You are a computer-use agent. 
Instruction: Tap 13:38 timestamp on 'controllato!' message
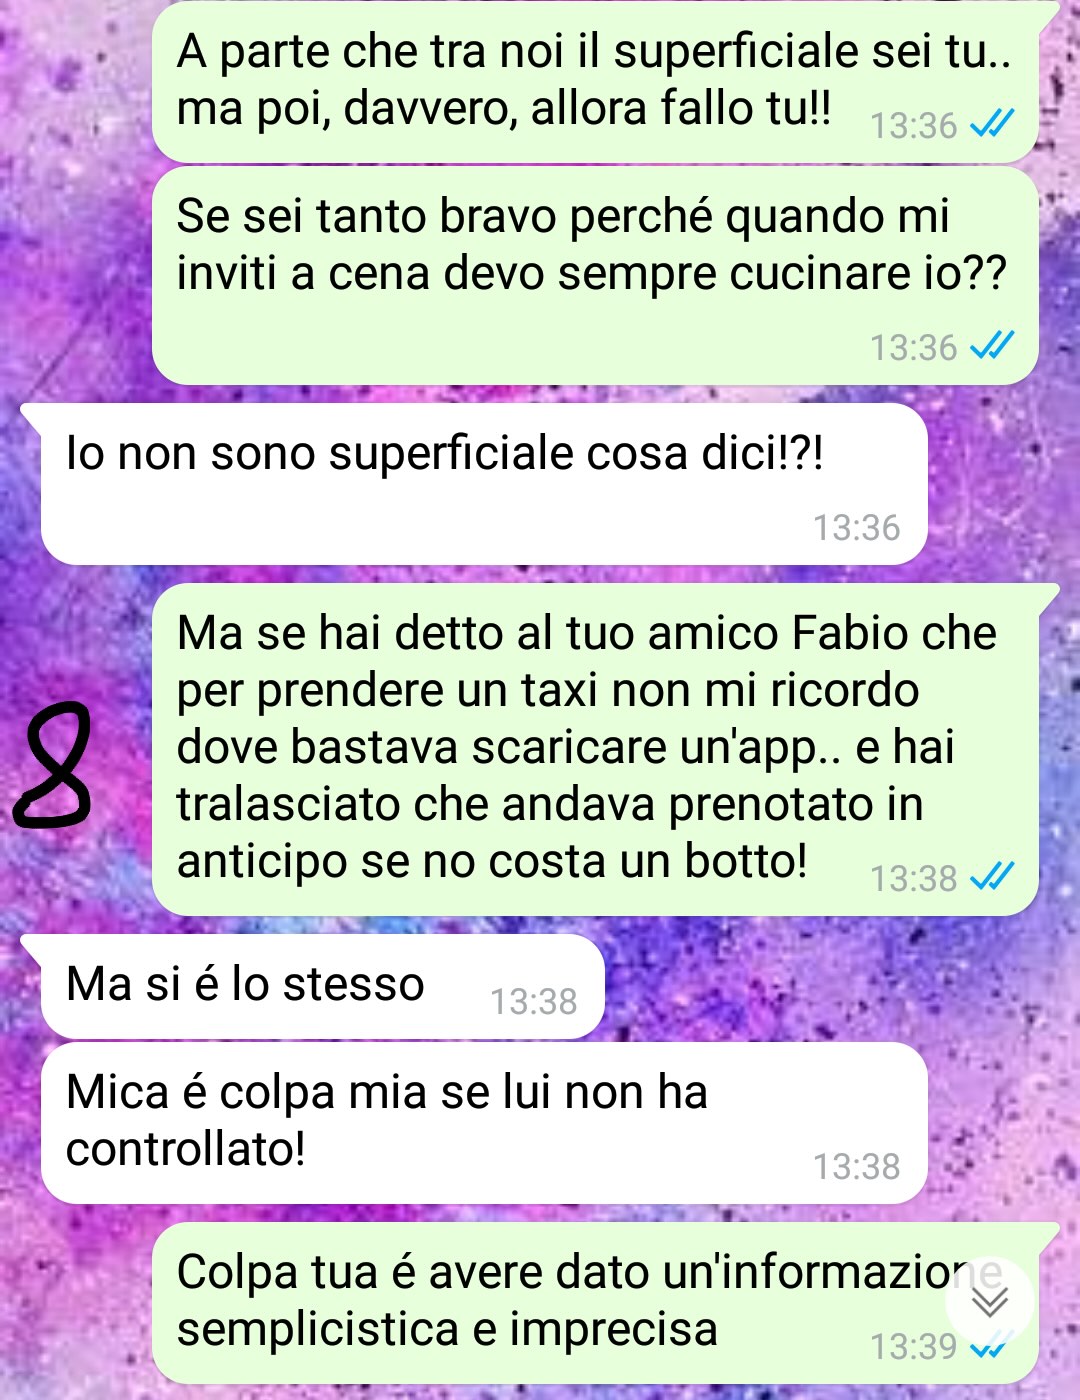pyautogui.click(x=856, y=1166)
